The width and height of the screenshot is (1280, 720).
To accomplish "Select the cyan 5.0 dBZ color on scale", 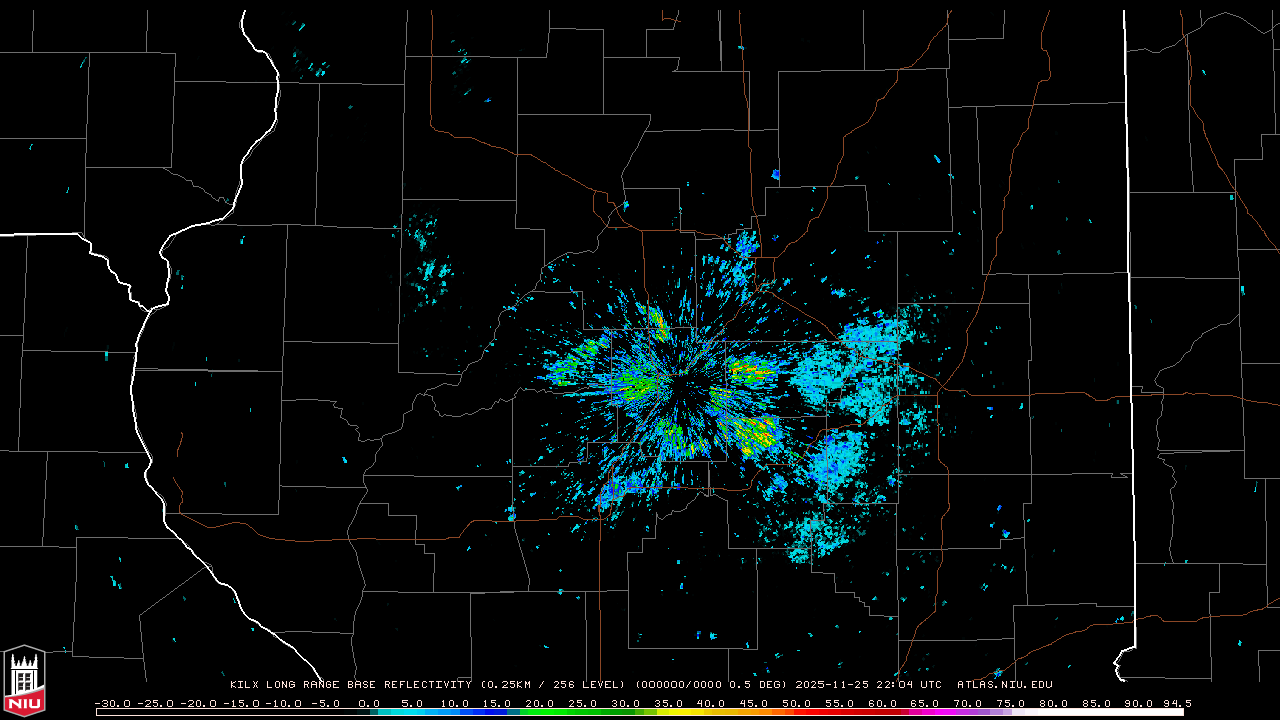I will tap(413, 712).
